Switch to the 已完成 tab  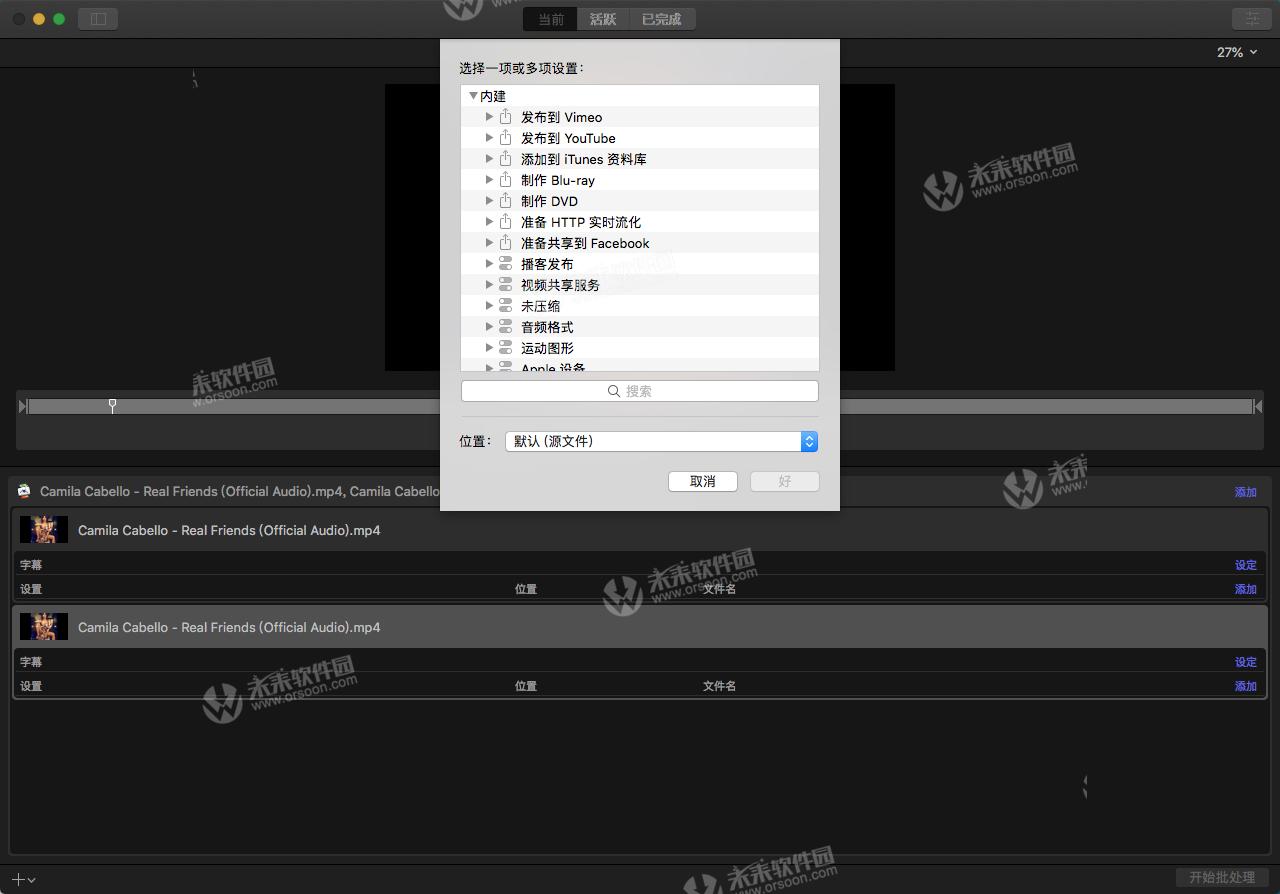661,18
